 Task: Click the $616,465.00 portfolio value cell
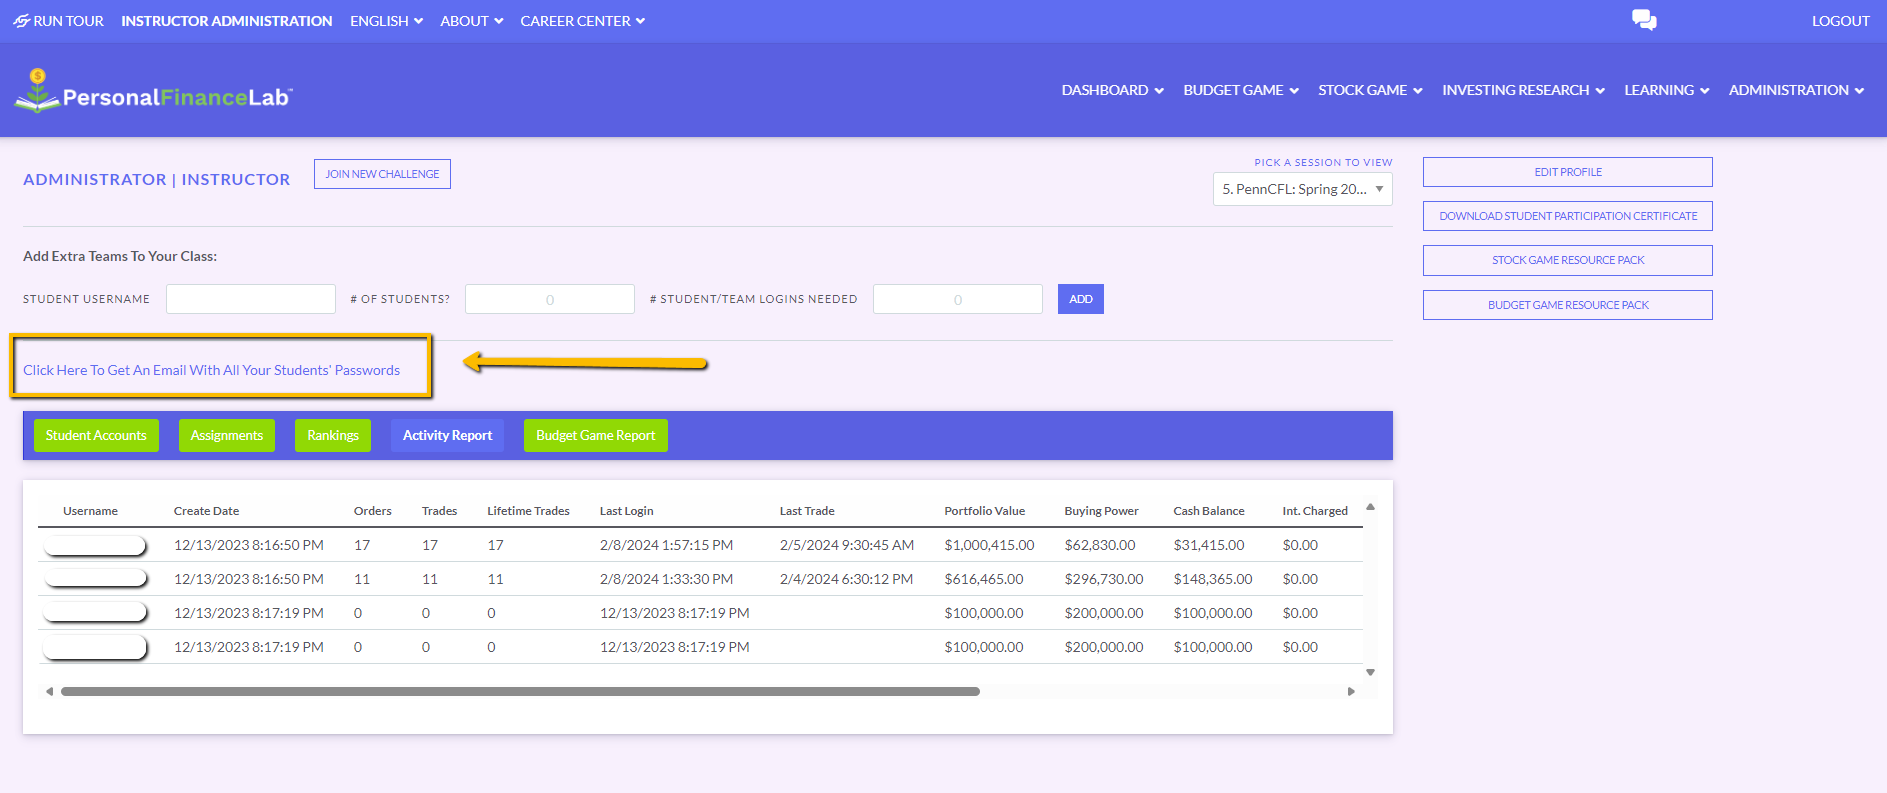[x=984, y=579]
